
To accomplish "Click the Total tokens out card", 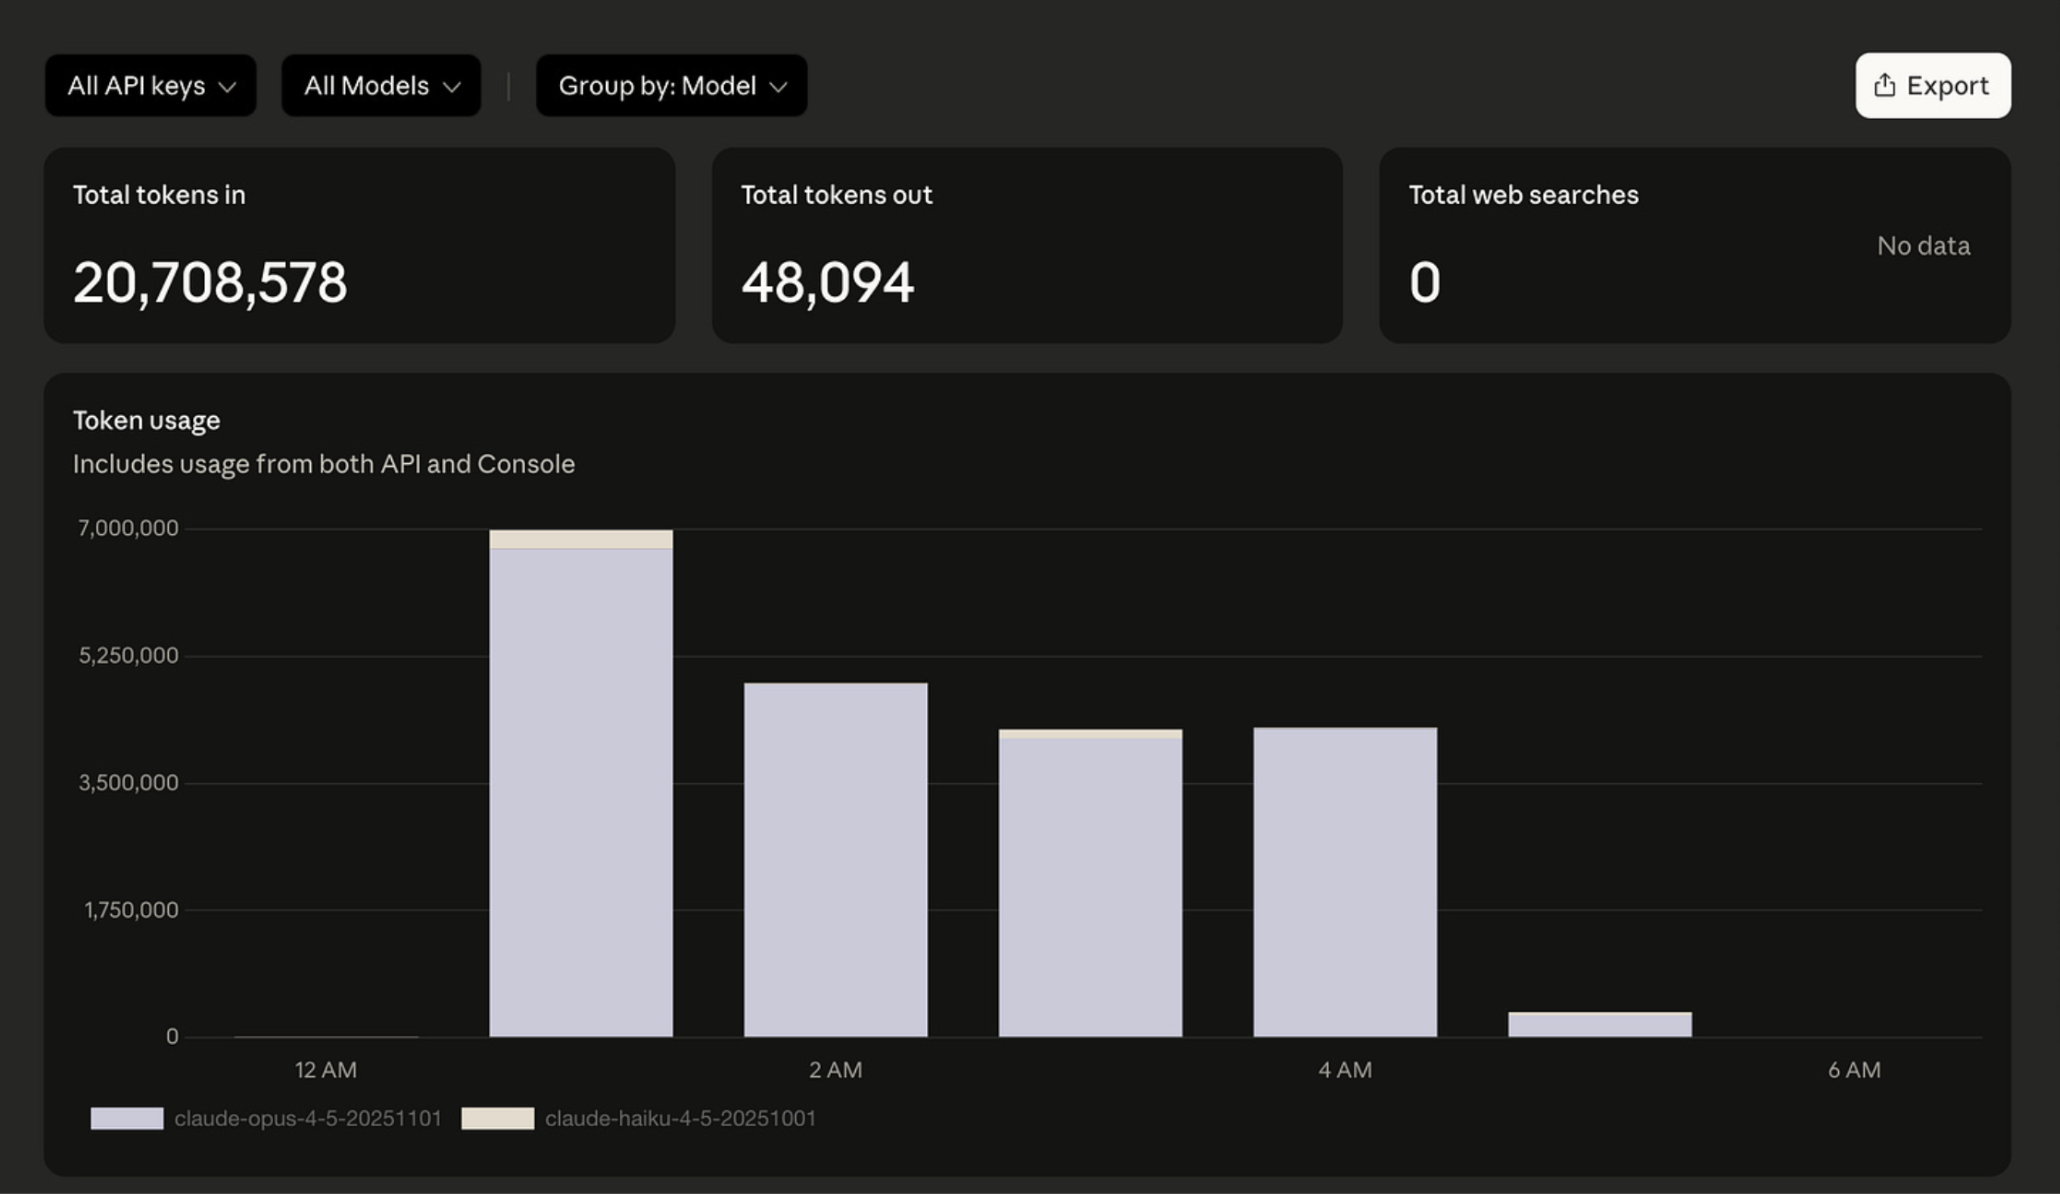I will [1027, 245].
